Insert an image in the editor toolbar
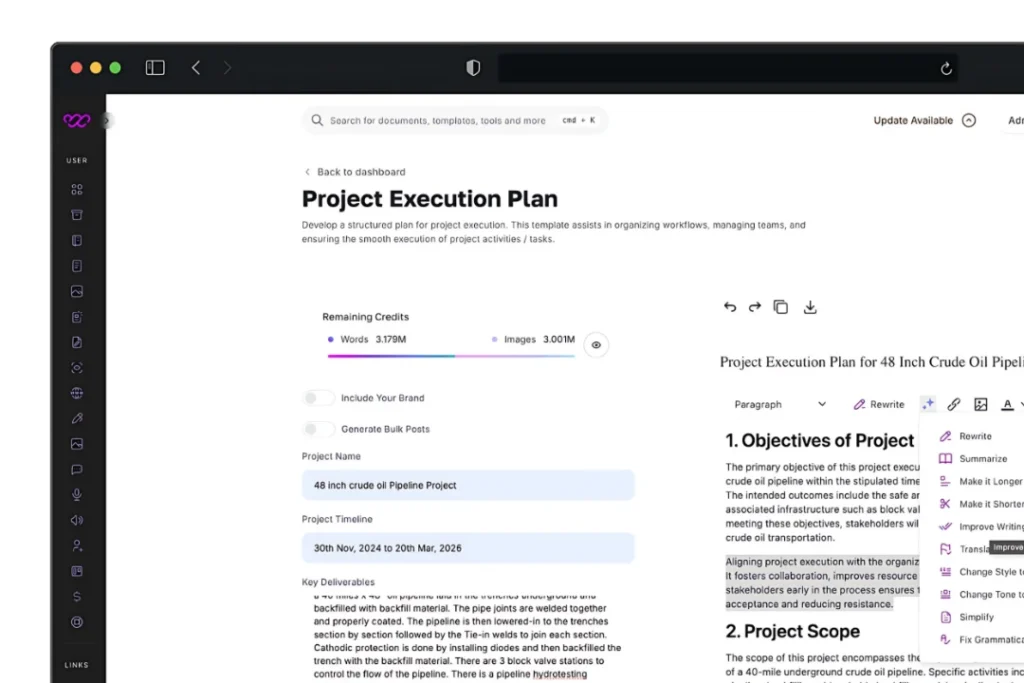1024x683 pixels. (x=980, y=405)
